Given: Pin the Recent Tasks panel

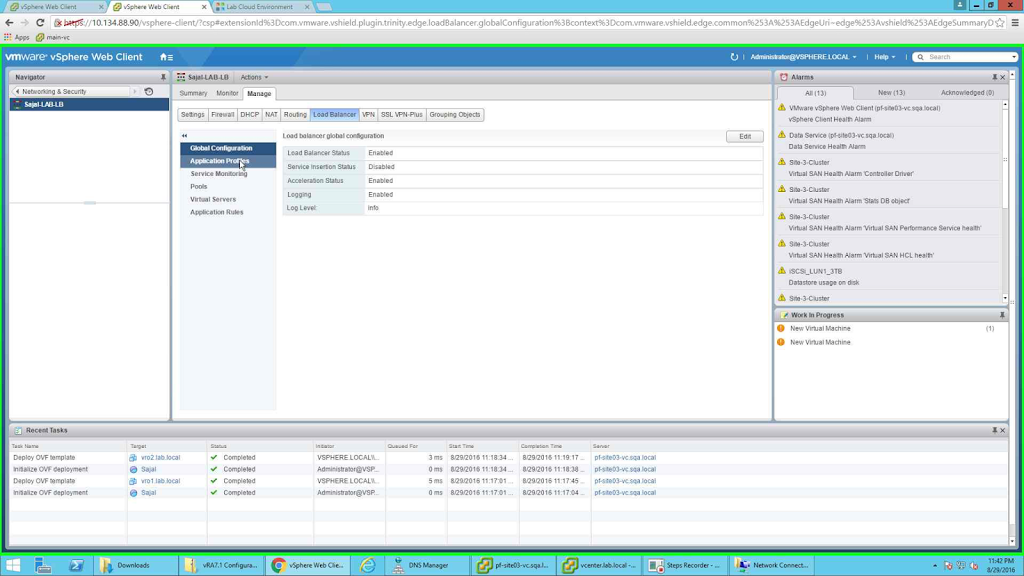Looking at the screenshot, I should [995, 430].
